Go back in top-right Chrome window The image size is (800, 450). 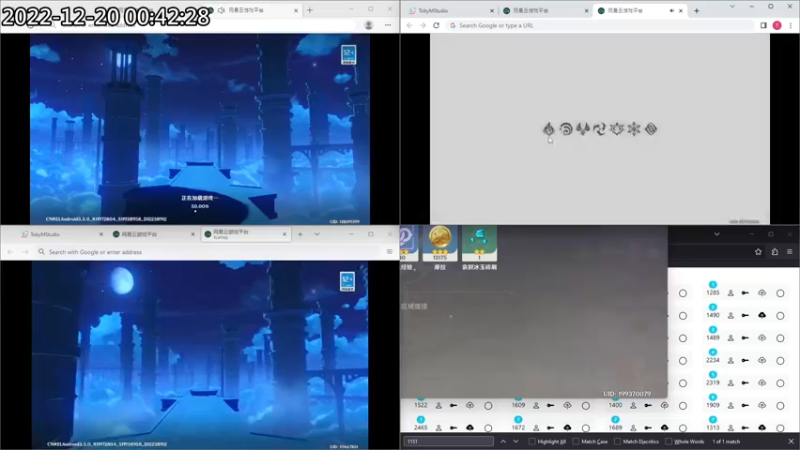409,25
